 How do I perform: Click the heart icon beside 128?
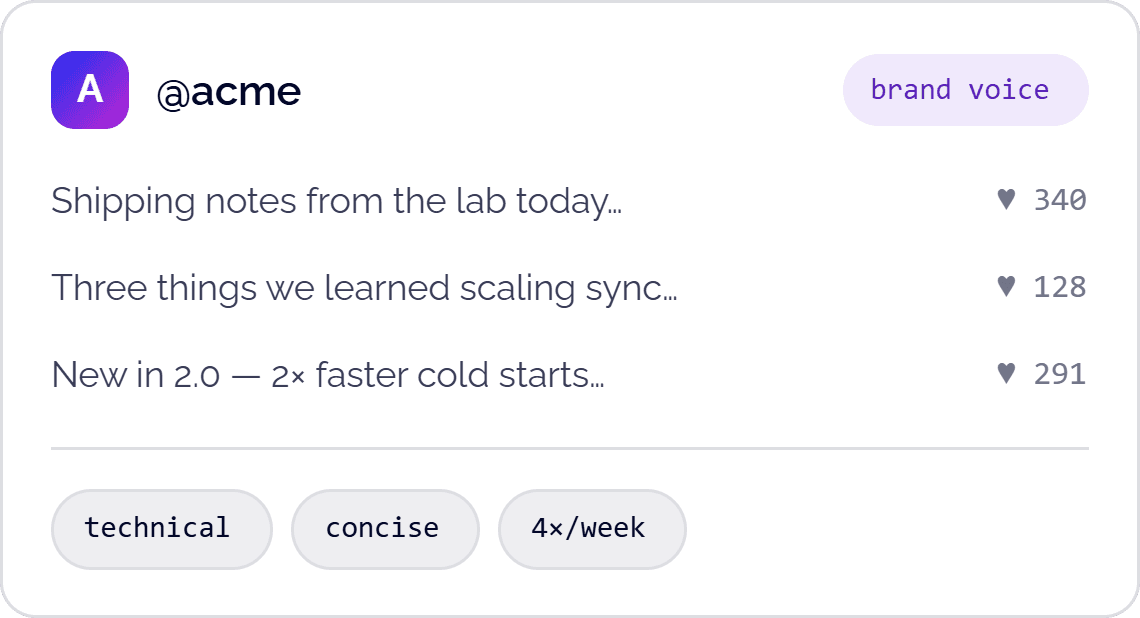click(x=1006, y=286)
